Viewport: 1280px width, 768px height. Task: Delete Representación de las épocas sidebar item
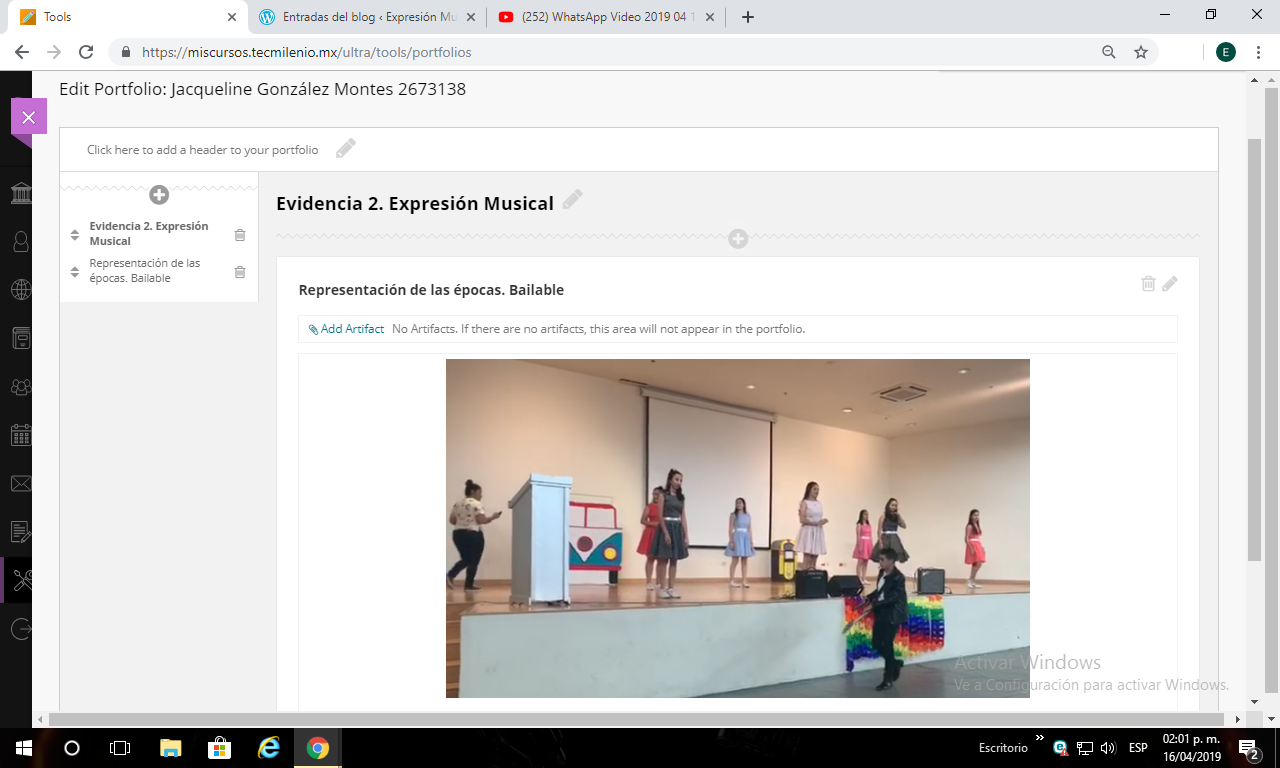(x=240, y=272)
